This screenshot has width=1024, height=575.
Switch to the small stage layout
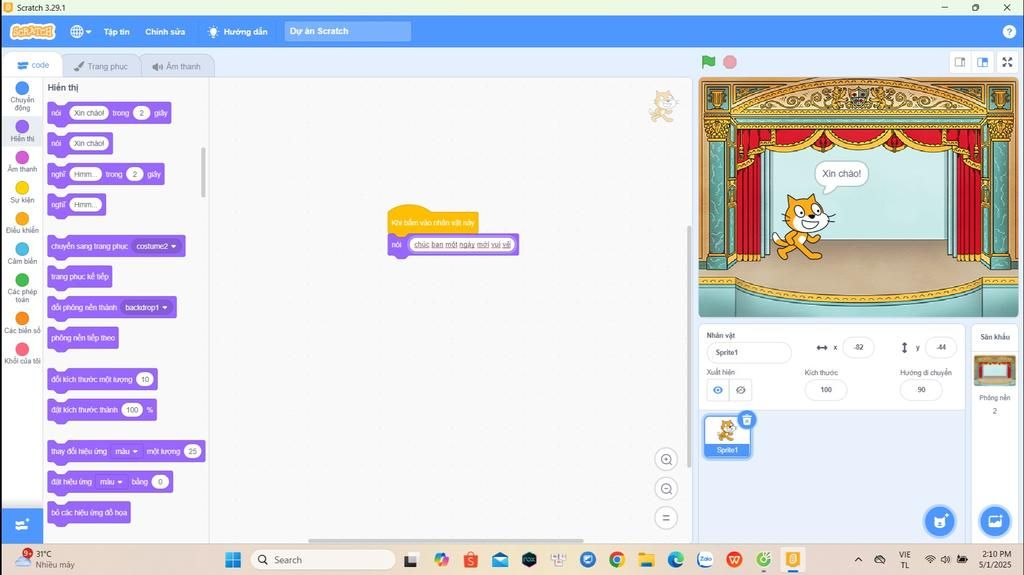(x=960, y=62)
